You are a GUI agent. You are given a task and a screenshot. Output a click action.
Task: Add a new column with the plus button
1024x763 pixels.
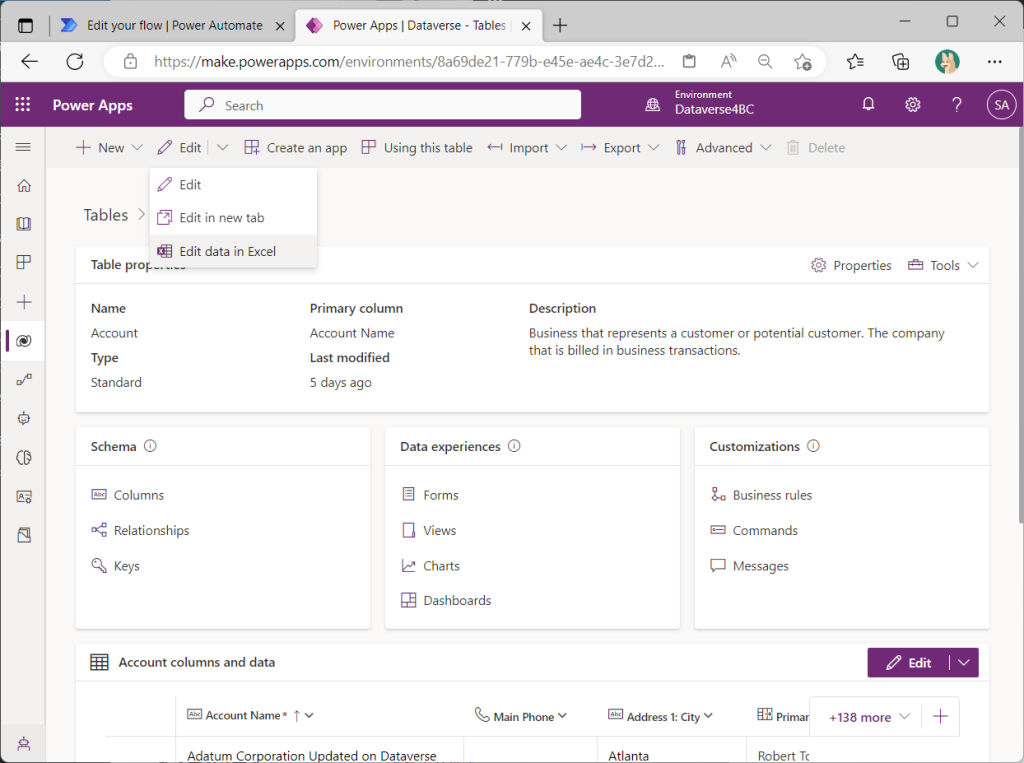(x=940, y=717)
